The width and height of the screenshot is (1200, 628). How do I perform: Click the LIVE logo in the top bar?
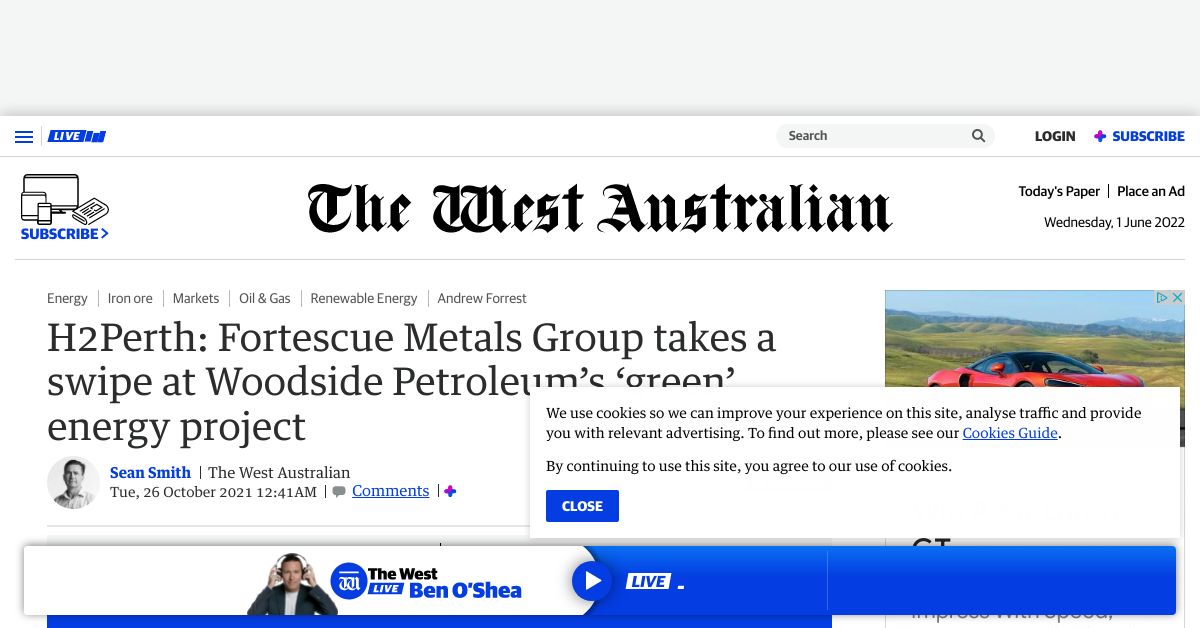tap(76, 136)
